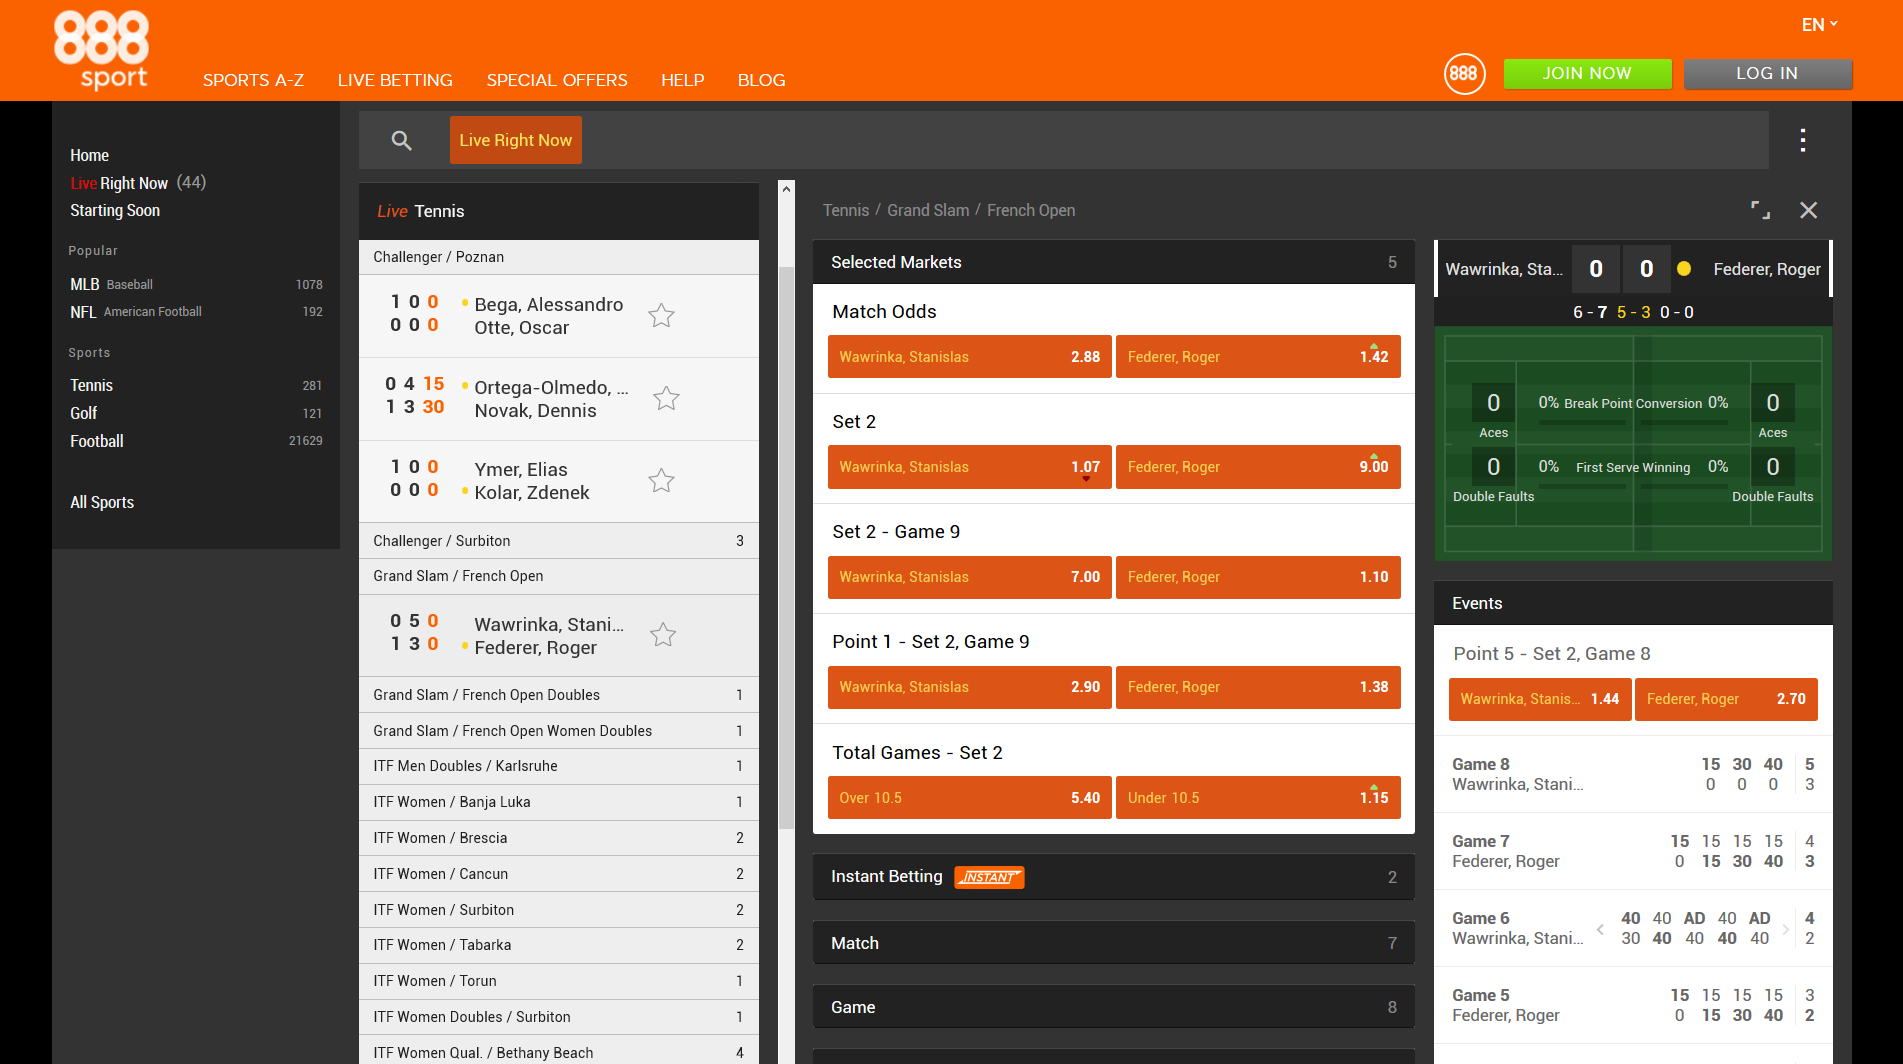Open MLB Baseball sidebar link
Viewport: 1903px width, 1064px height.
[x=196, y=285]
